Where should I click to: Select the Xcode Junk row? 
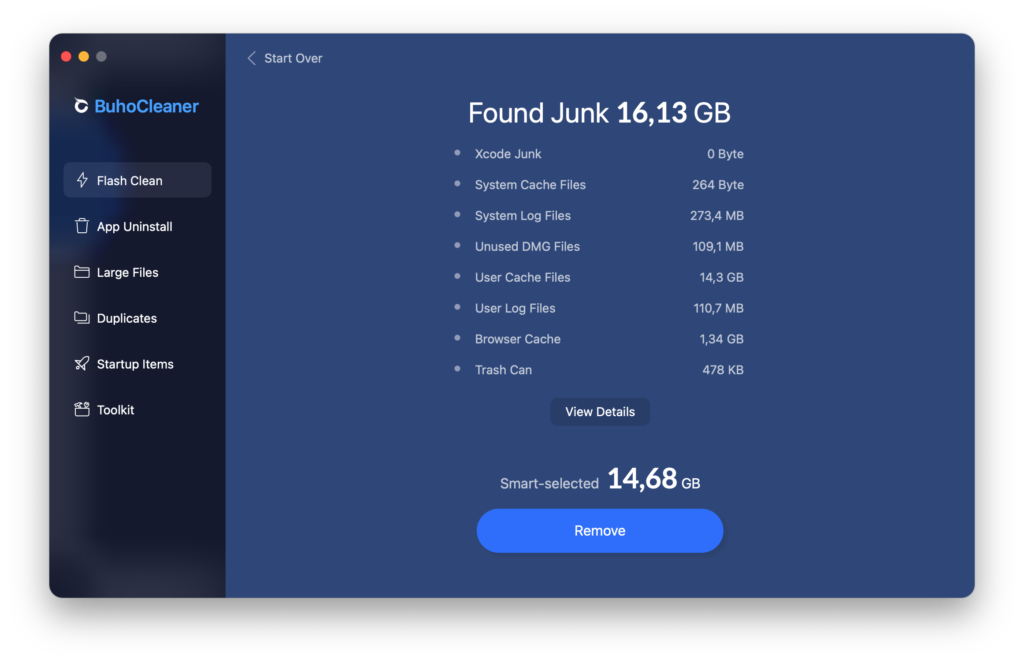point(600,154)
